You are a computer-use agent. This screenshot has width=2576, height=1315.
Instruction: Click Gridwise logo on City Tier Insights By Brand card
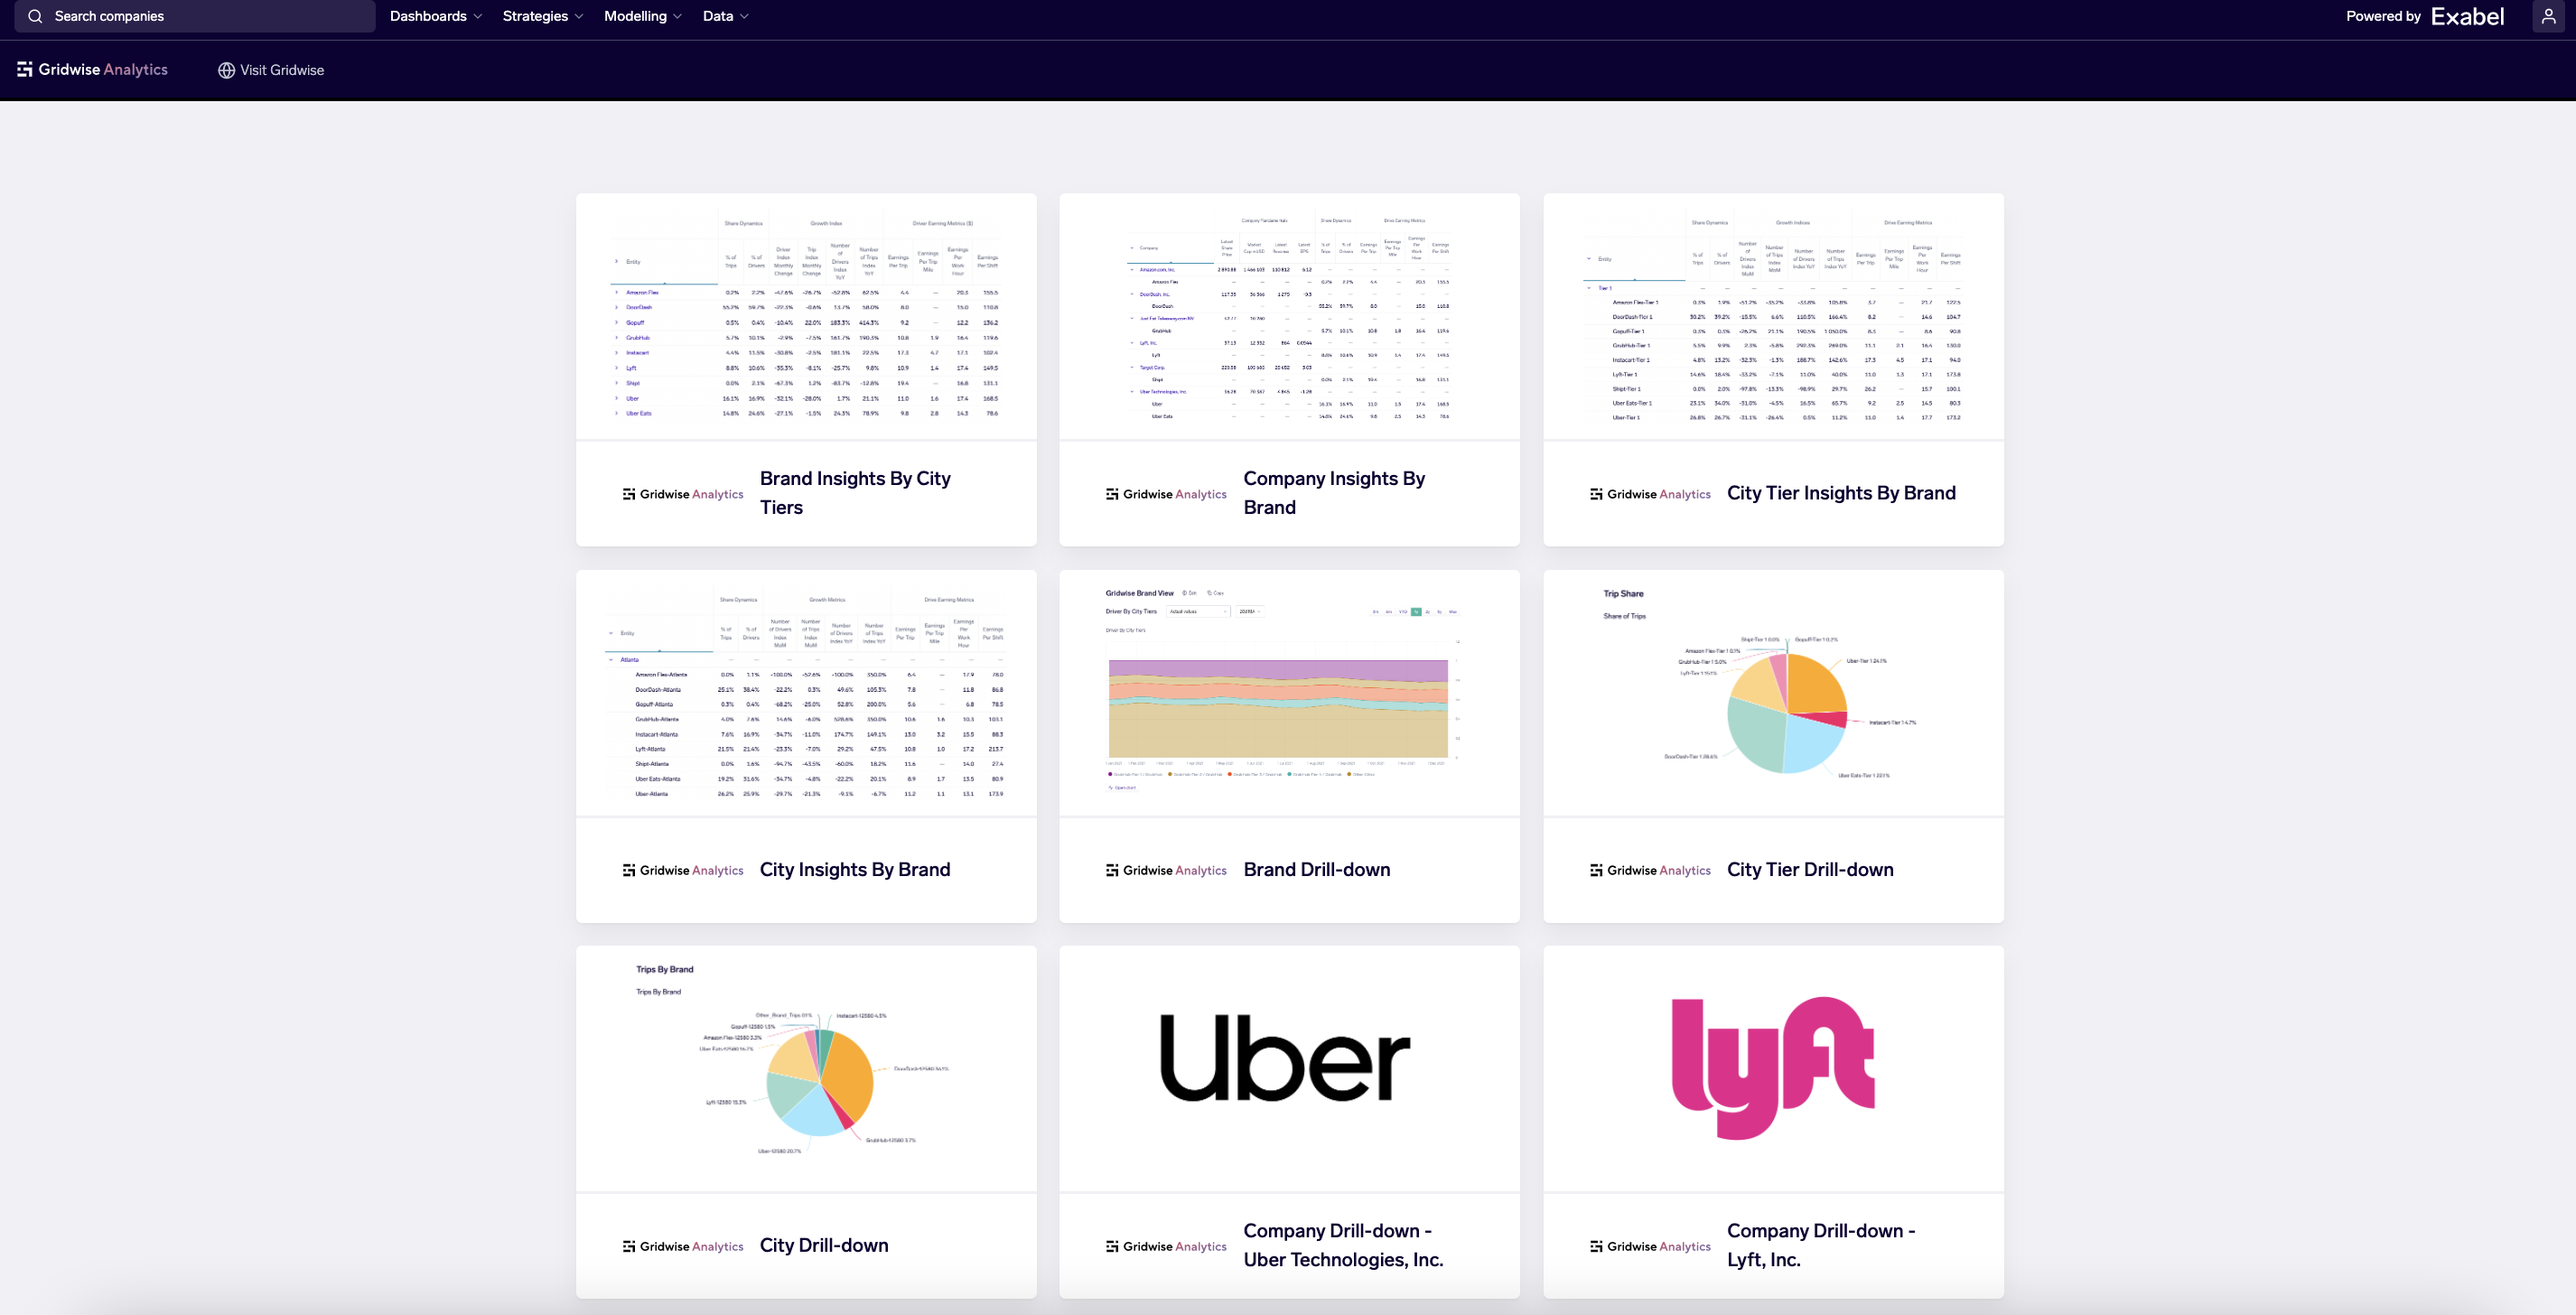coord(1650,494)
